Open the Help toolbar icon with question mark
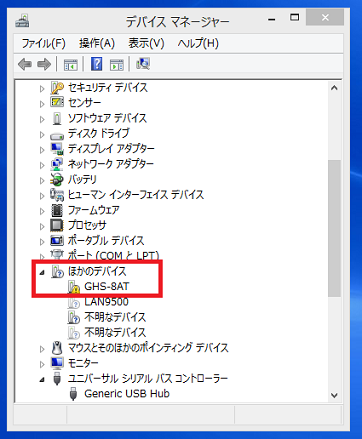 pyautogui.click(x=97, y=64)
